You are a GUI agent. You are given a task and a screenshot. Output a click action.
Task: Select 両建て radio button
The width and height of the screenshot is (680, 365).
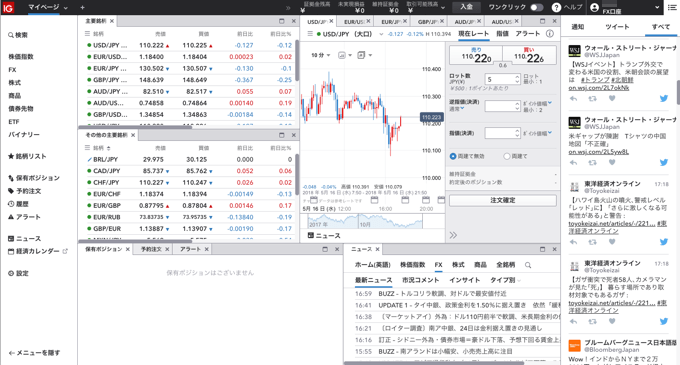(x=507, y=156)
